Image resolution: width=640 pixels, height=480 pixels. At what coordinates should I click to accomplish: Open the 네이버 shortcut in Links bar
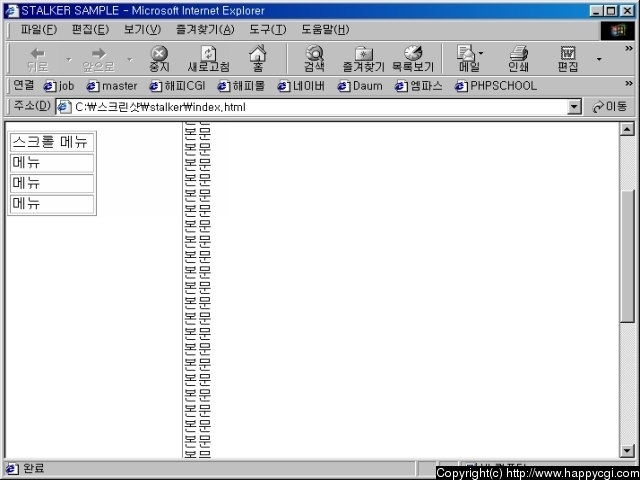pyautogui.click(x=301, y=86)
